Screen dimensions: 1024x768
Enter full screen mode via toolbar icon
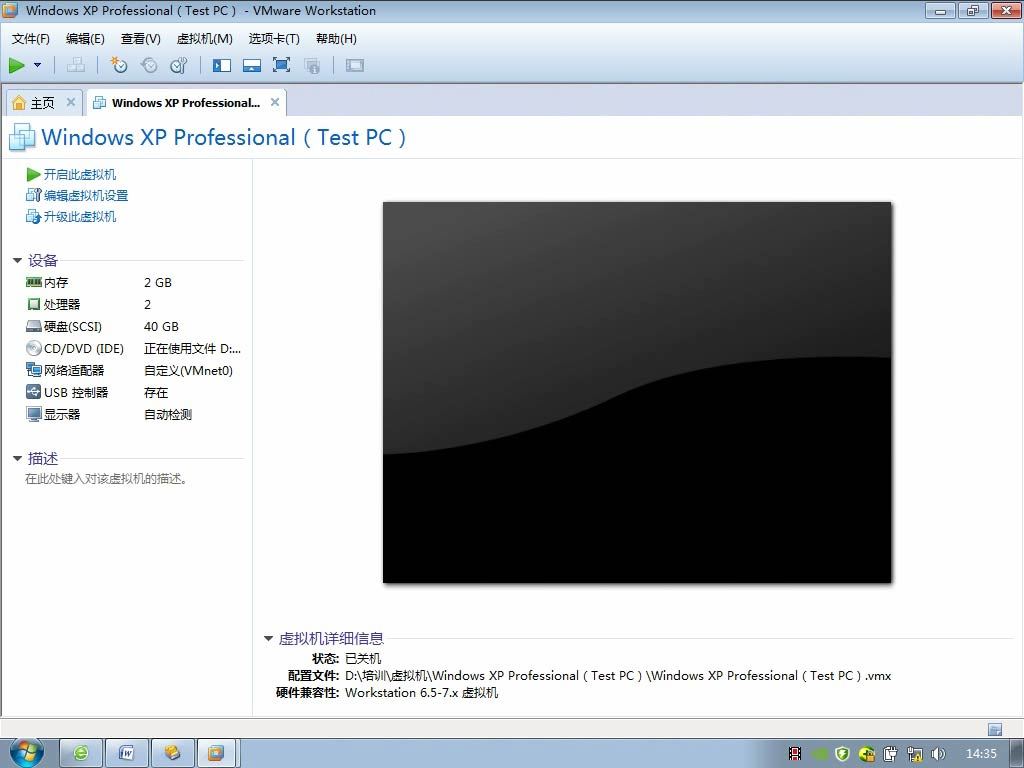pos(281,65)
